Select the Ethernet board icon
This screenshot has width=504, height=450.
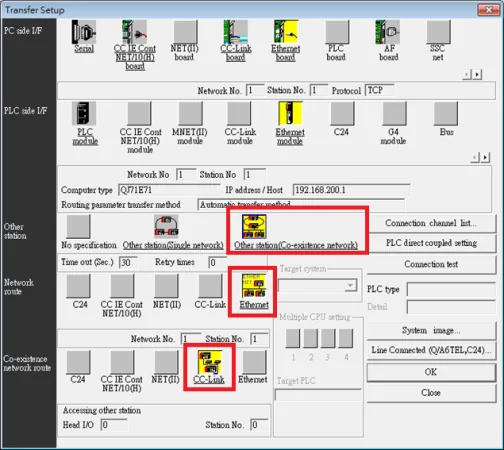tap(286, 32)
